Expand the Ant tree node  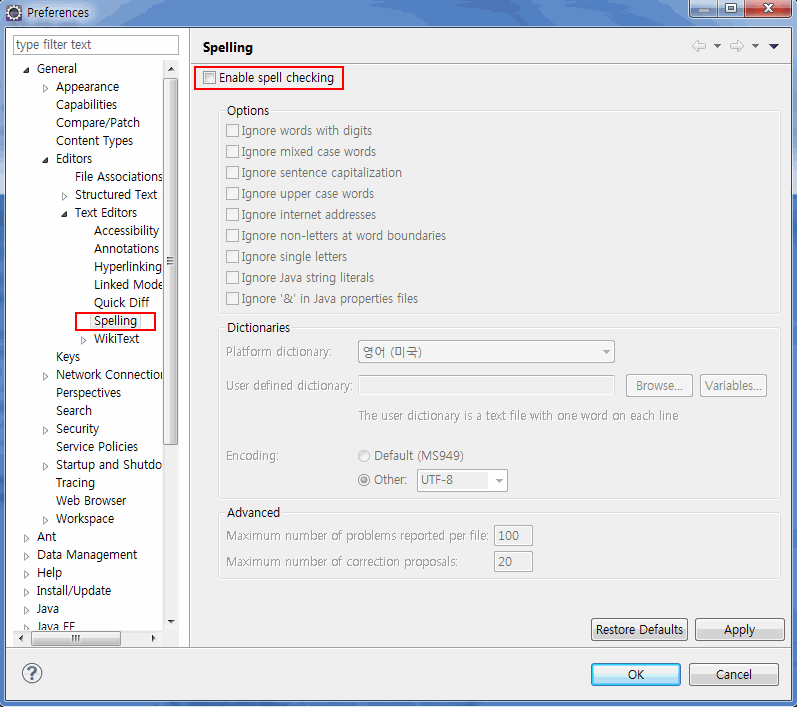click(26, 538)
